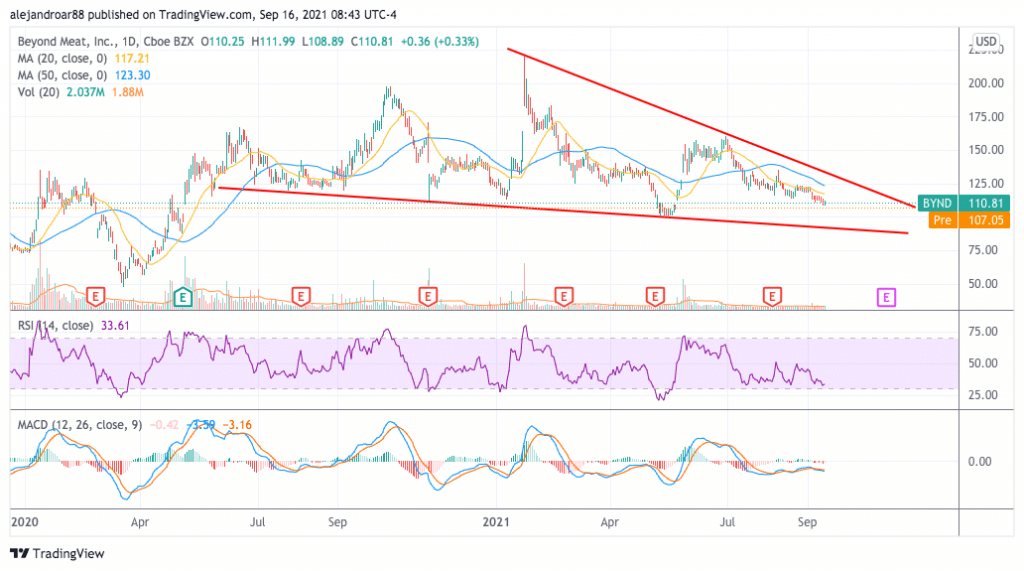Click the Jul label after 2021

tap(728, 522)
